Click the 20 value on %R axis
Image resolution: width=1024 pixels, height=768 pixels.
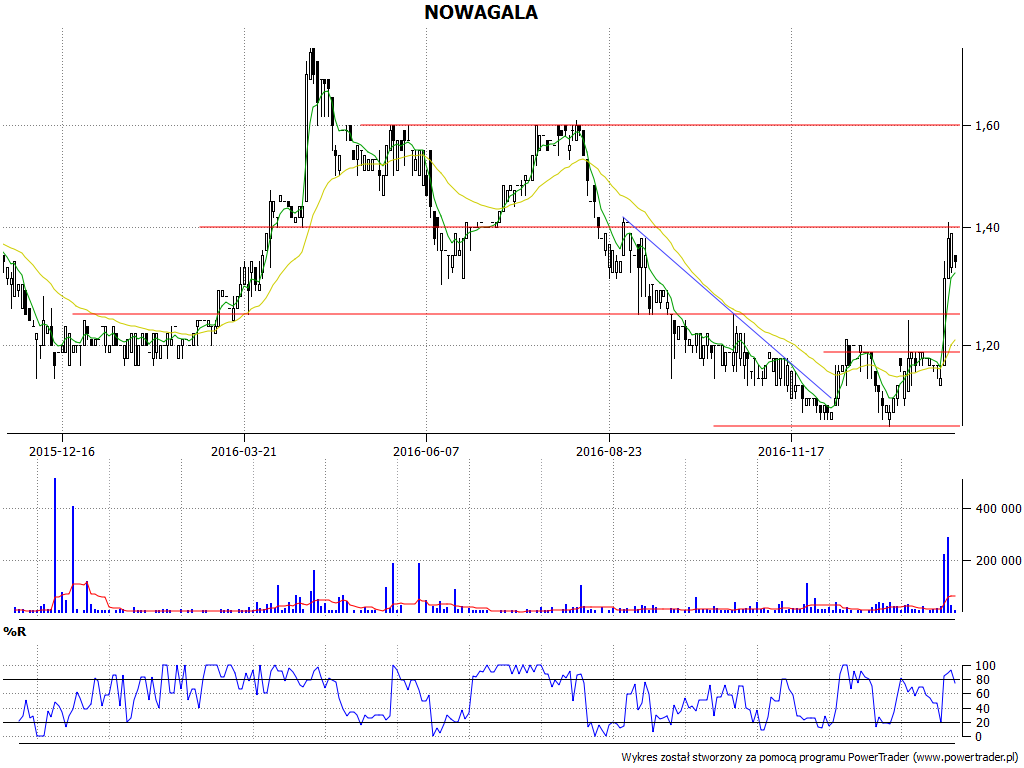pos(982,723)
